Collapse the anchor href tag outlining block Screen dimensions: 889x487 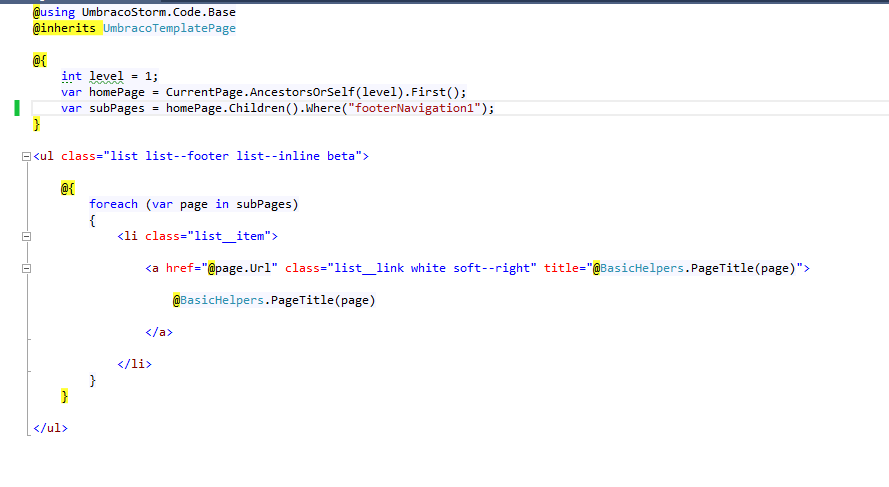tap(26, 268)
